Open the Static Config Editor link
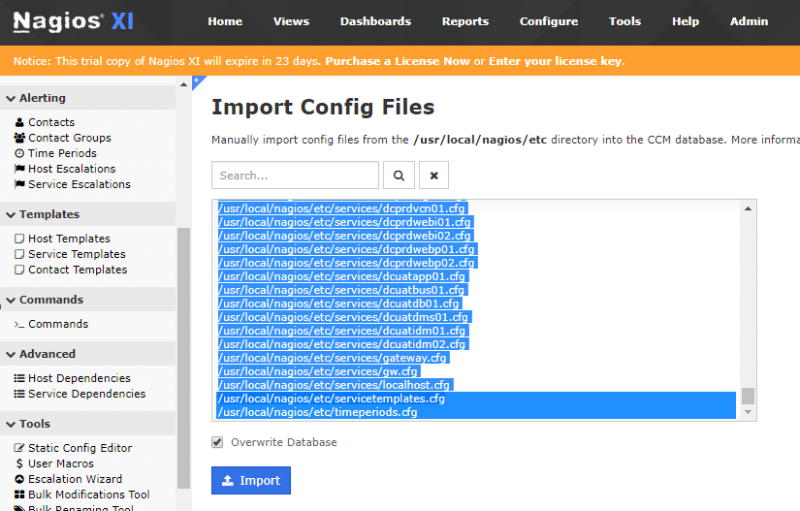Image resolution: width=800 pixels, height=511 pixels. pyautogui.click(x=80, y=448)
